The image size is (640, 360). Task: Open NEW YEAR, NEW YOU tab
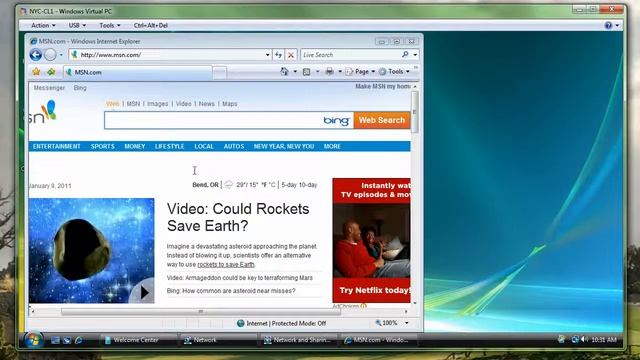pyautogui.click(x=284, y=147)
